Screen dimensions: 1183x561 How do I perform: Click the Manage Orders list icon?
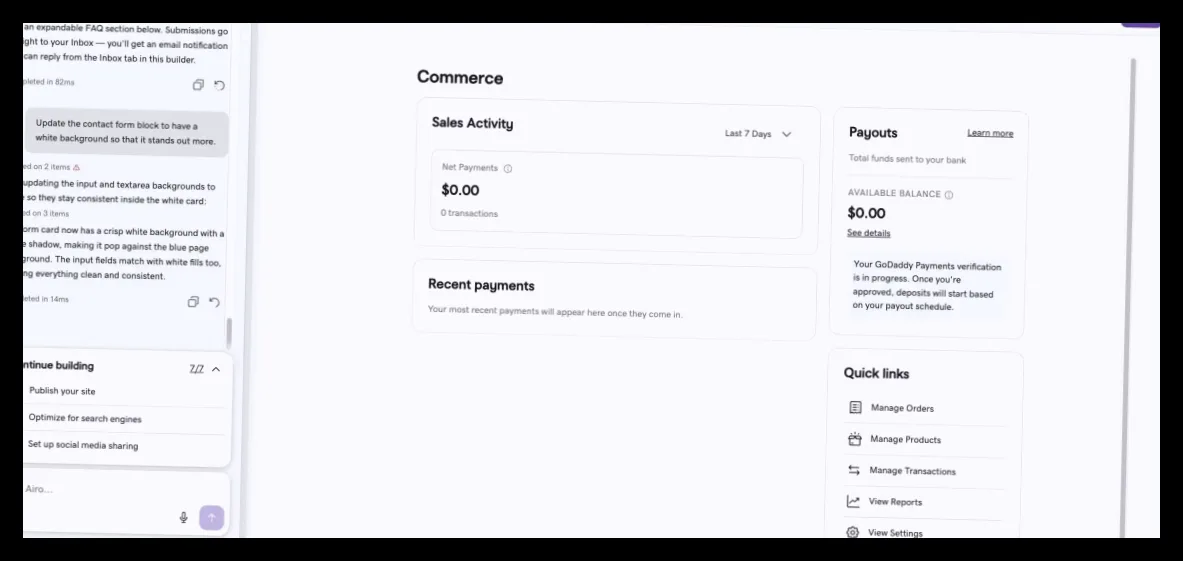[x=855, y=407]
